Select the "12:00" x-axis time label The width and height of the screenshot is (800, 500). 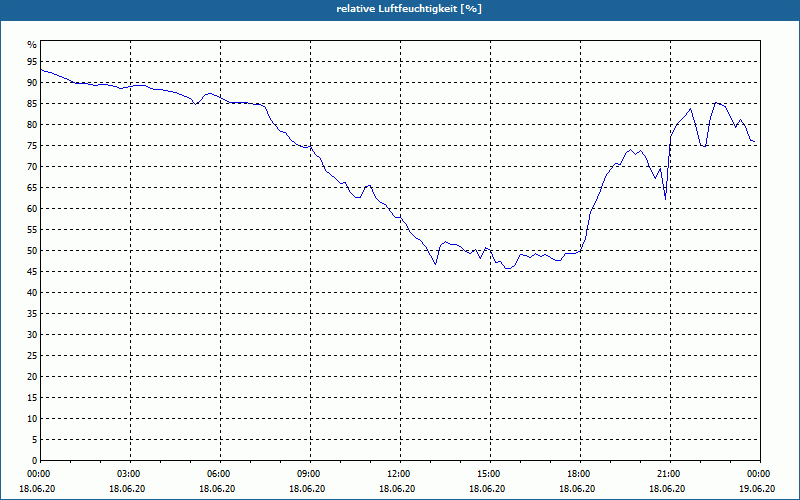click(398, 474)
